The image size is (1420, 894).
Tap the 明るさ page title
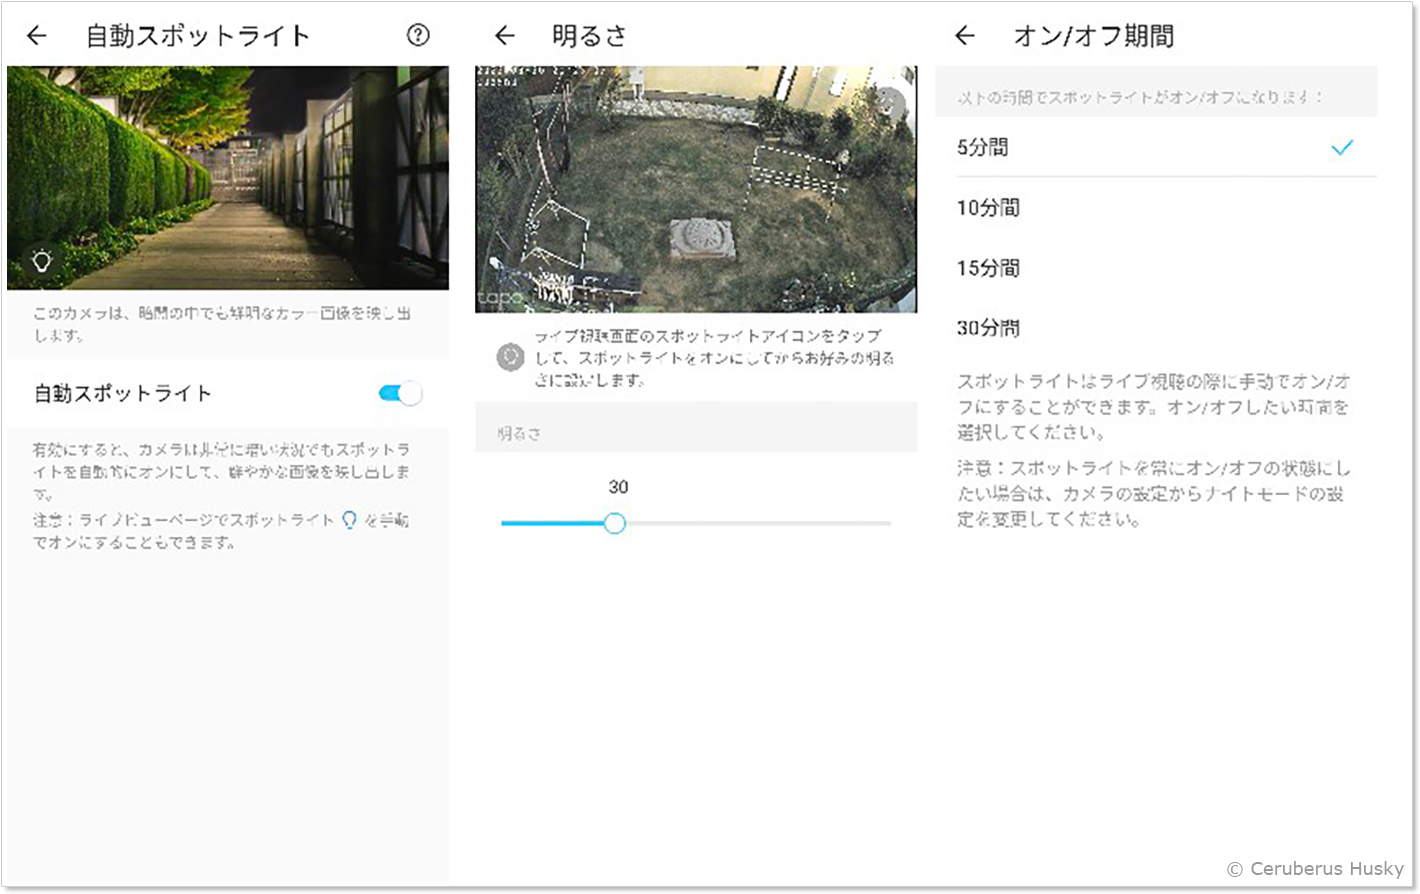pyautogui.click(x=590, y=36)
